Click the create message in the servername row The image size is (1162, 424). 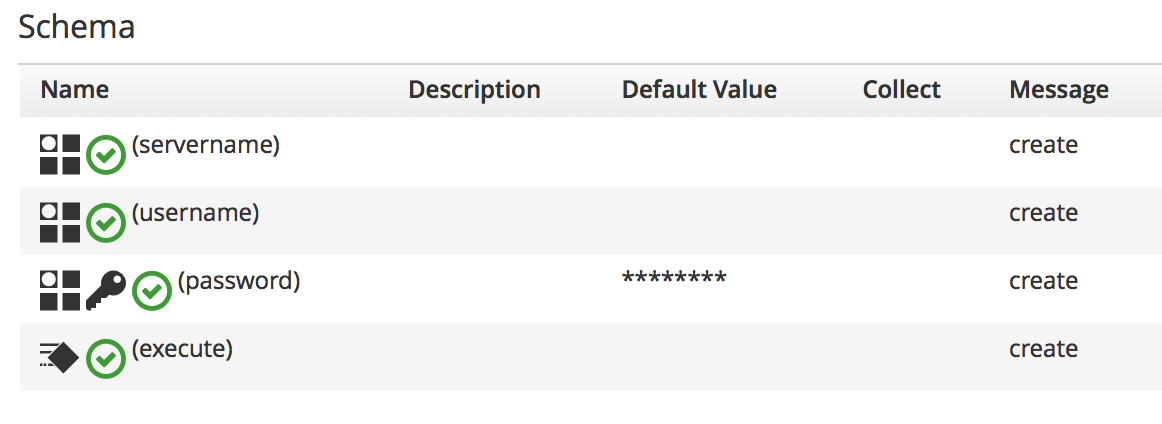(1043, 145)
